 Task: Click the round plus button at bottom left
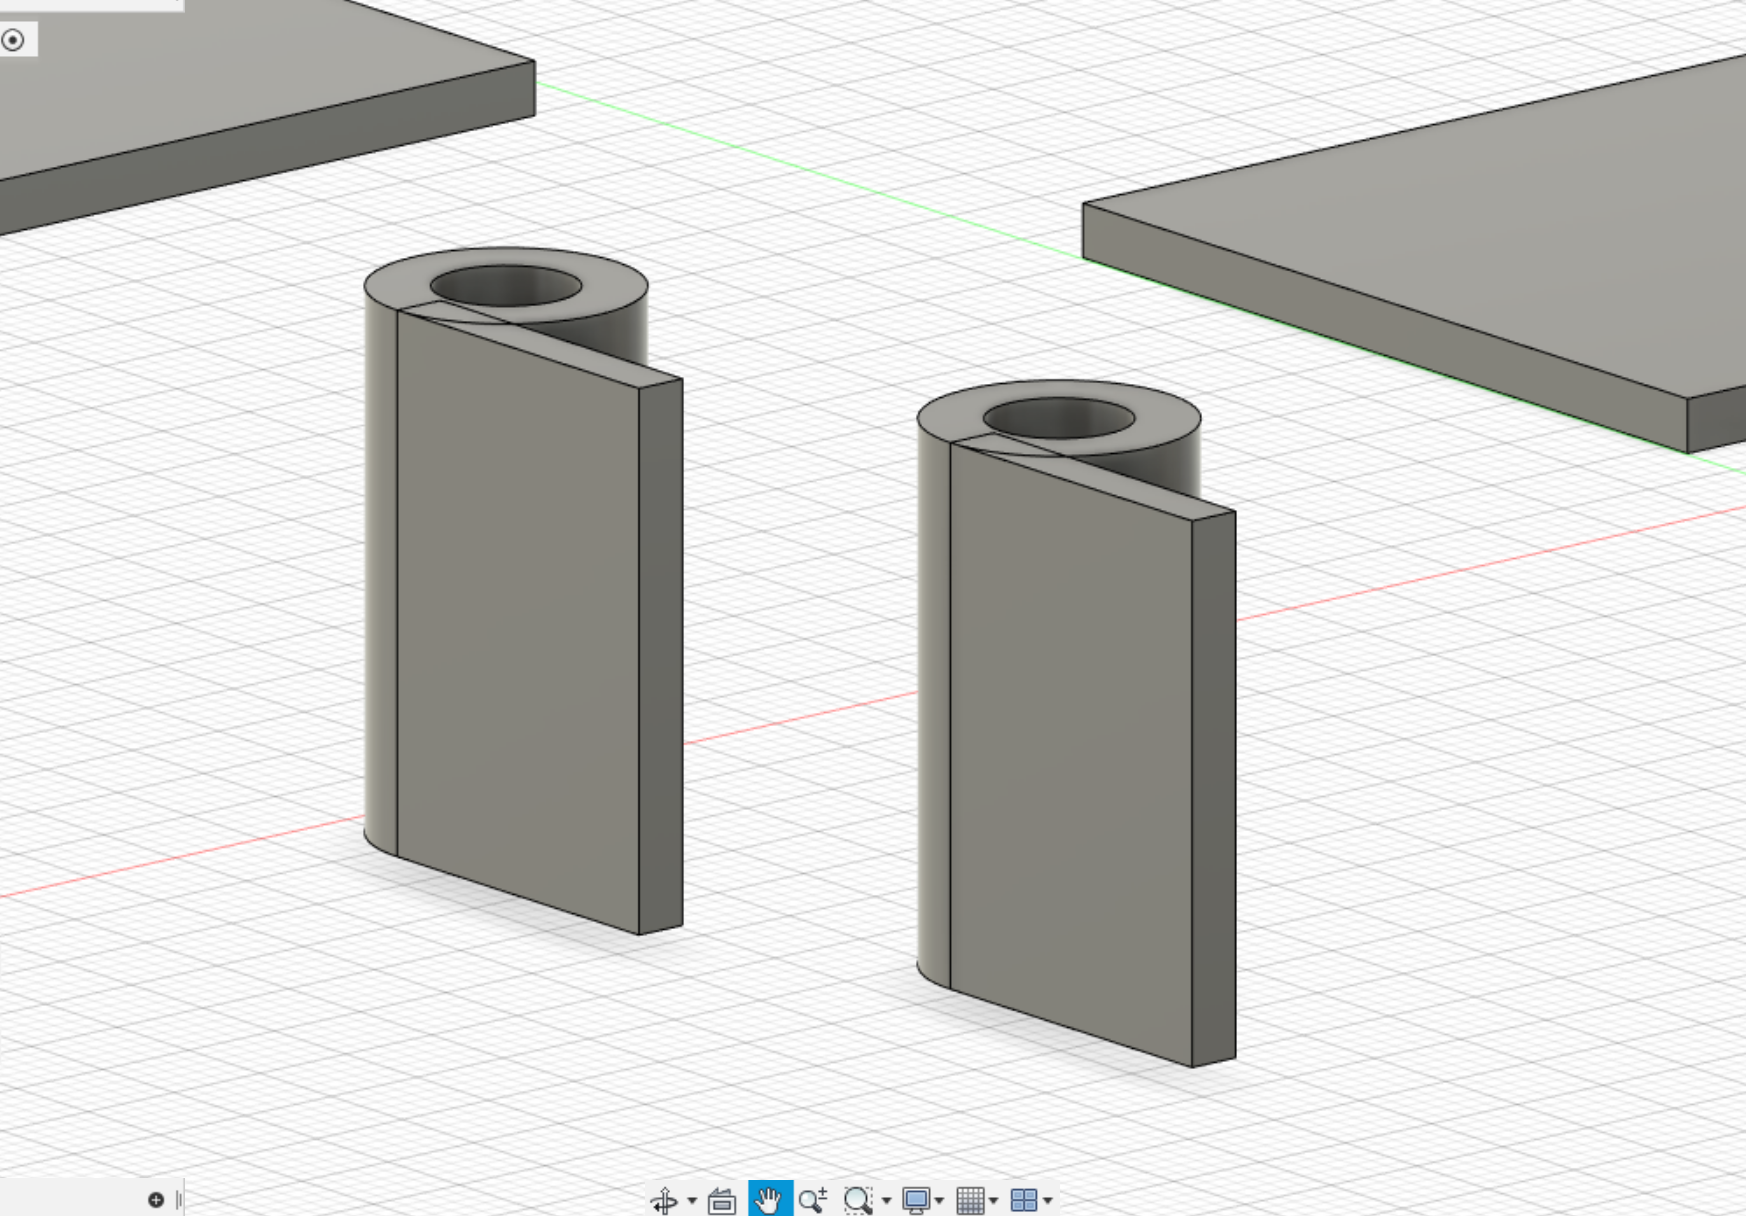(x=156, y=1200)
